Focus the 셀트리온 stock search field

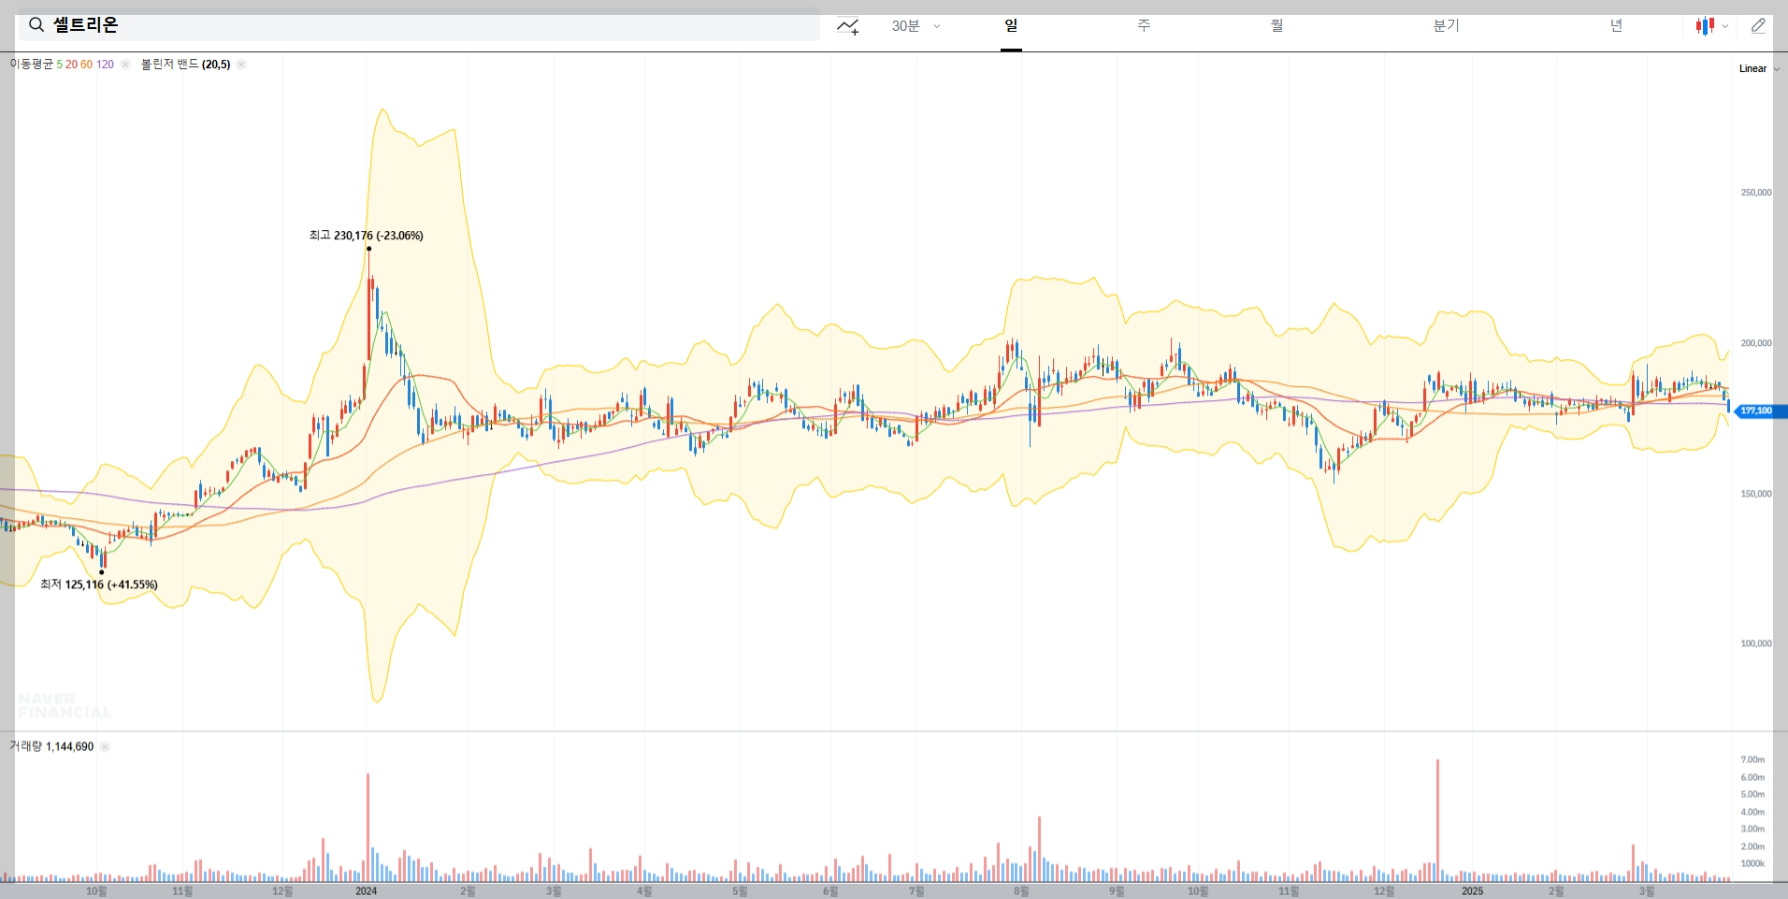[419, 25]
